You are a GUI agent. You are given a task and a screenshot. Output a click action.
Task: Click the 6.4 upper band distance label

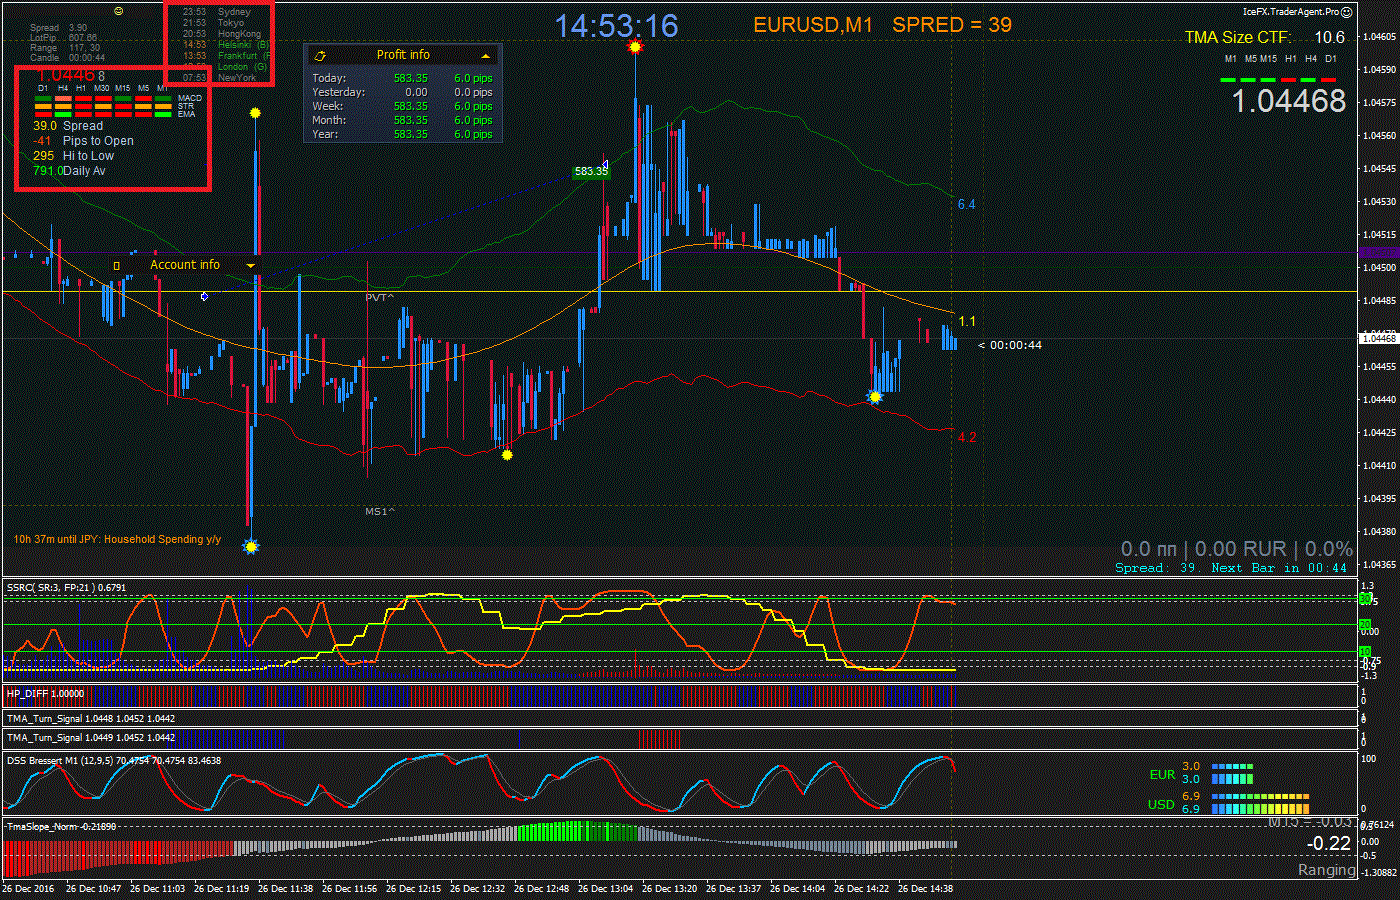pyautogui.click(x=966, y=204)
